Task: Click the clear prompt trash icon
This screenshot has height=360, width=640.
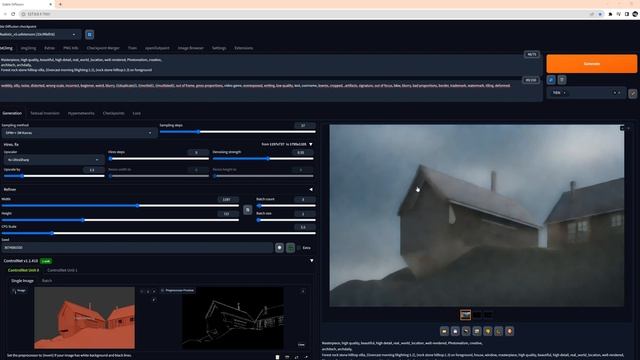Action: (562, 80)
